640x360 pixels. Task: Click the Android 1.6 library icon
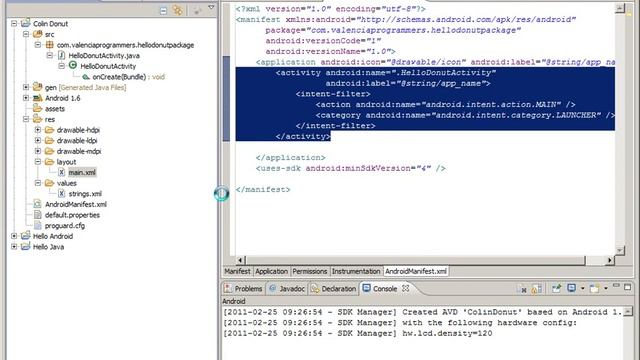point(38,98)
